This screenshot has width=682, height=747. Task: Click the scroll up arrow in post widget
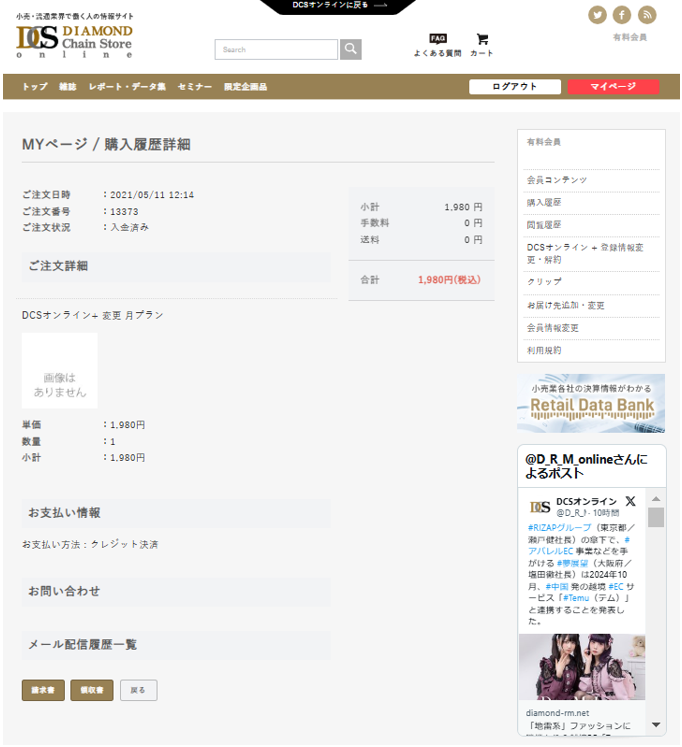[x=656, y=498]
